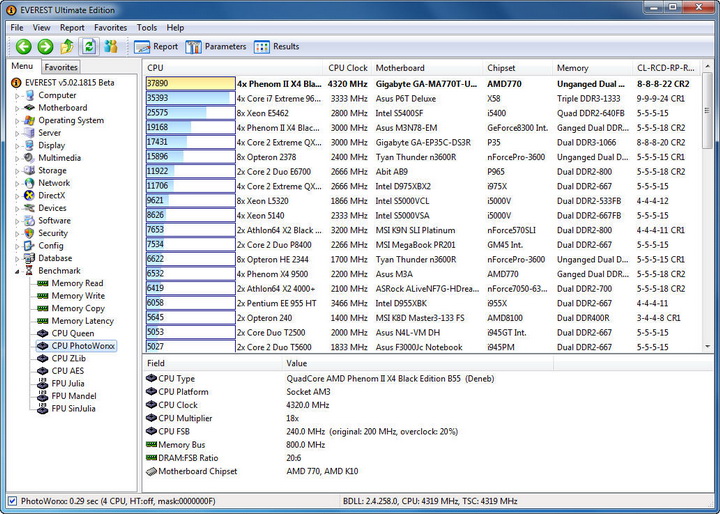Screen dimensions: 720x514
Task: Sort by CPU Clock column header
Action: 348,68
